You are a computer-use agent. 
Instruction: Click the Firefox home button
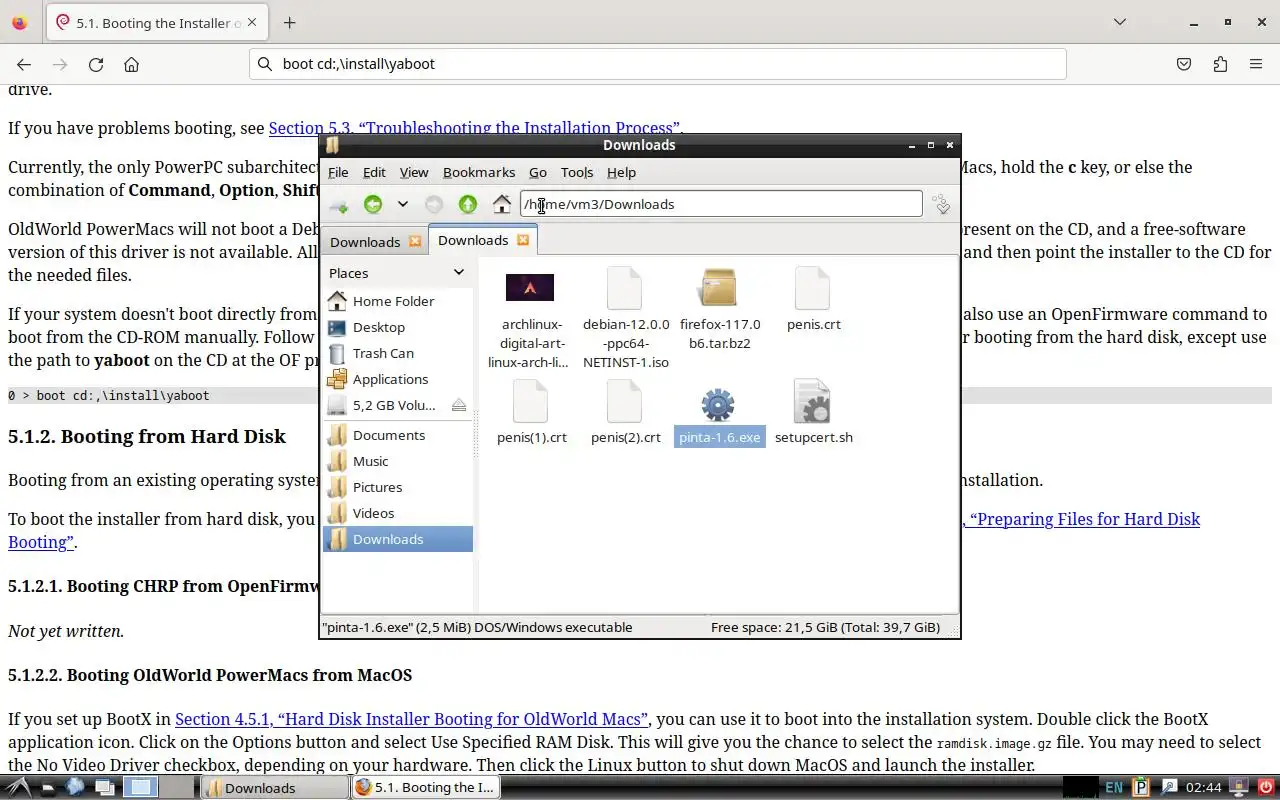(x=131, y=64)
